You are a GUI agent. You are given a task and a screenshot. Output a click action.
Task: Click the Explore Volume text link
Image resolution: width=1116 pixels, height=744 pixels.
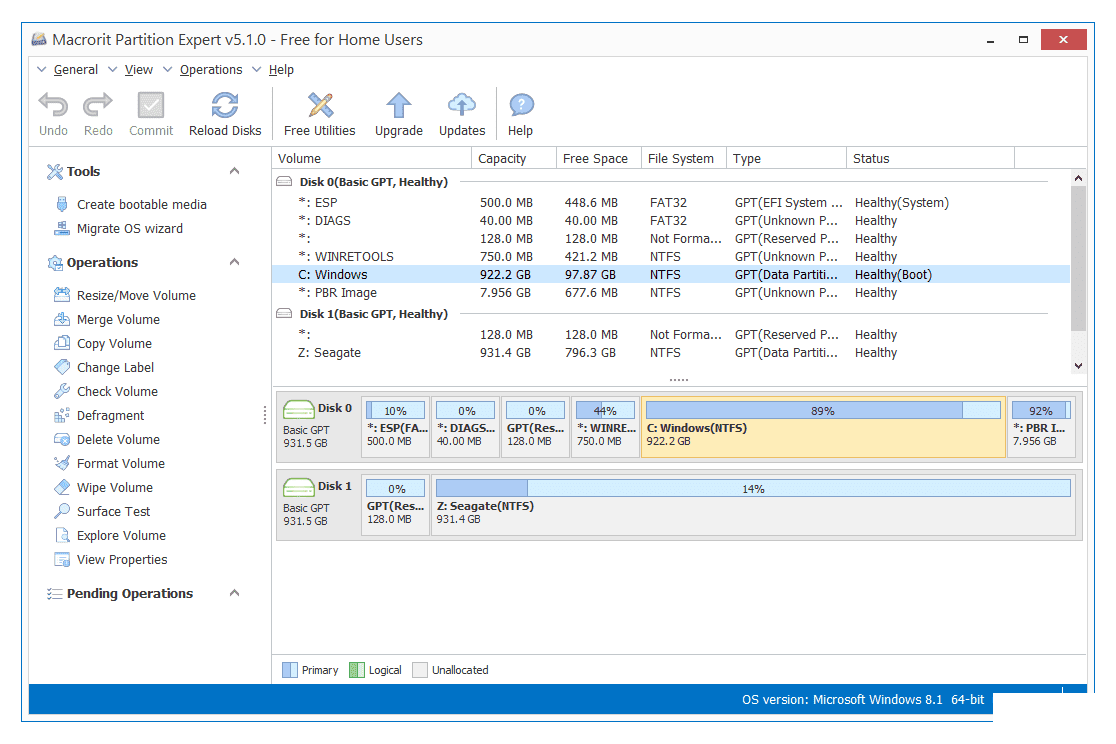pyautogui.click(x=121, y=535)
